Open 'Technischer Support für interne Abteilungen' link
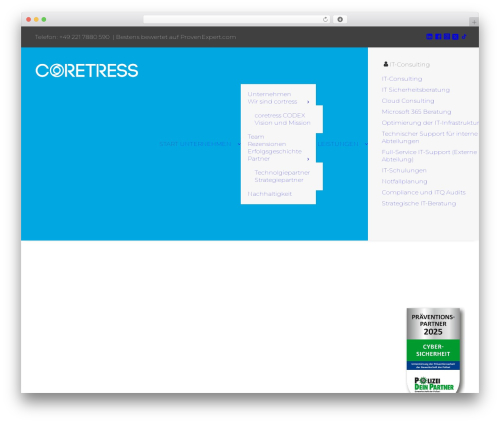This screenshot has height=423, width=500. click(x=430, y=137)
